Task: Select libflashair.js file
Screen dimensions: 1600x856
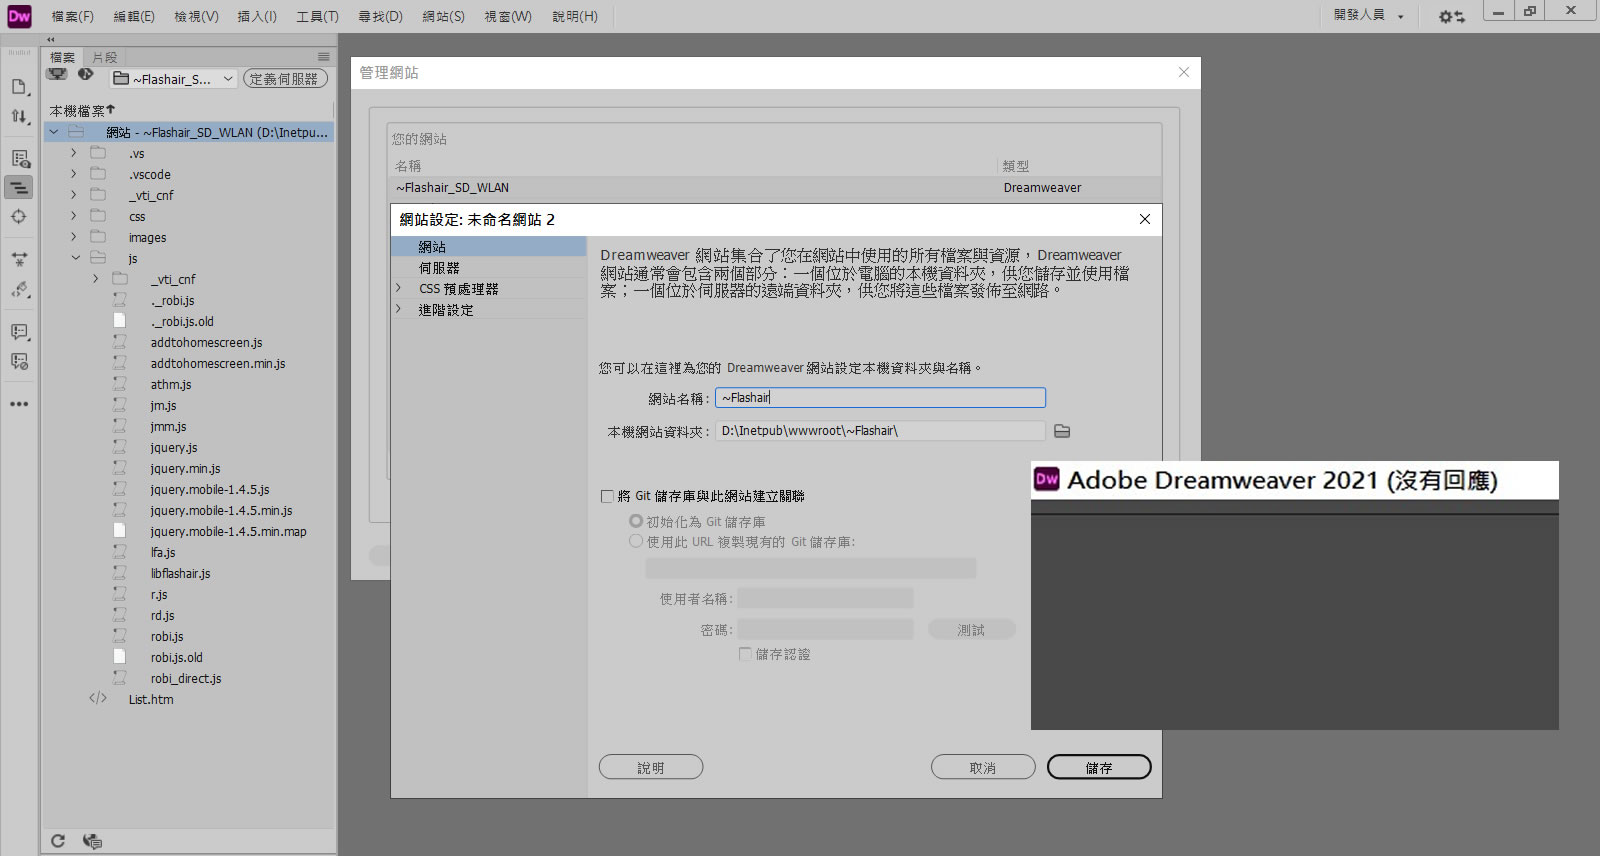Action: (180, 573)
